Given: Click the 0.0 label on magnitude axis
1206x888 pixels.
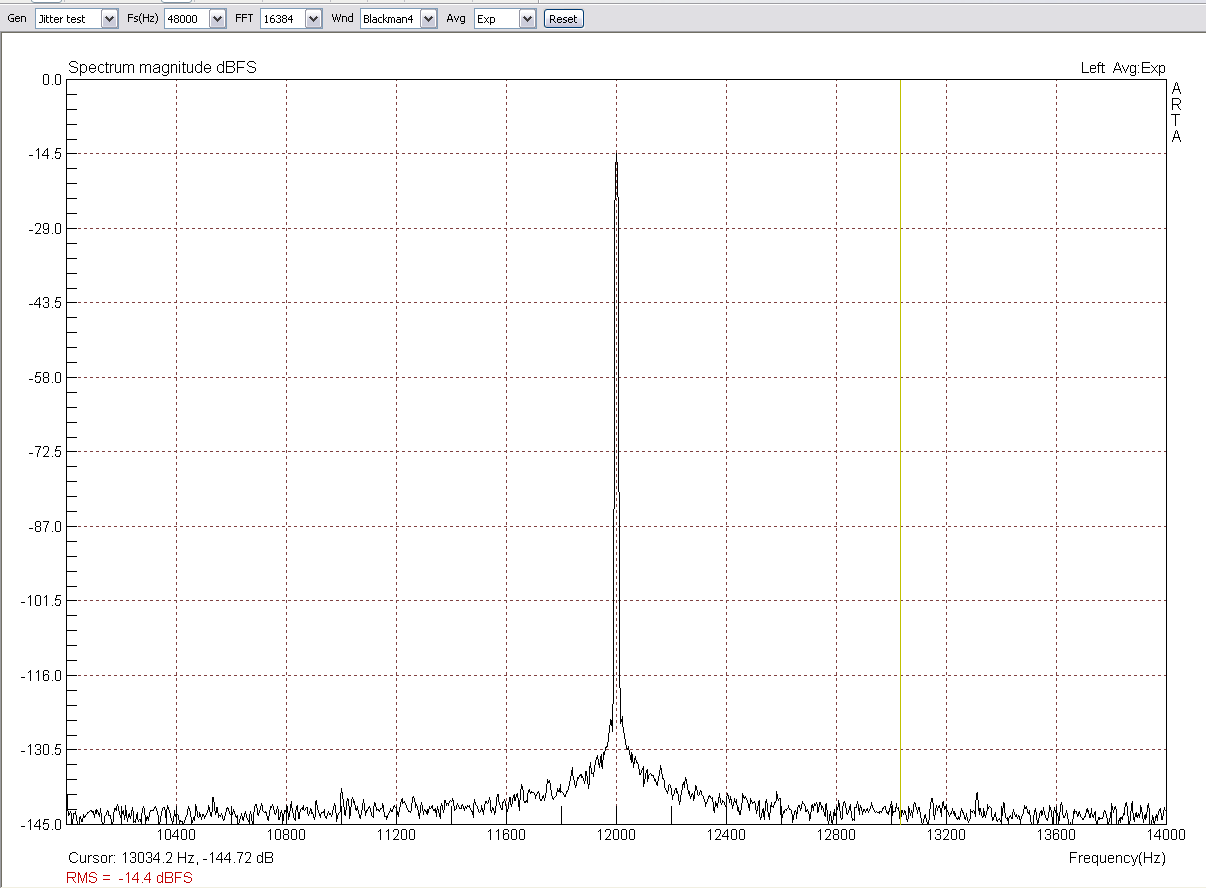Looking at the screenshot, I should pyautogui.click(x=50, y=80).
